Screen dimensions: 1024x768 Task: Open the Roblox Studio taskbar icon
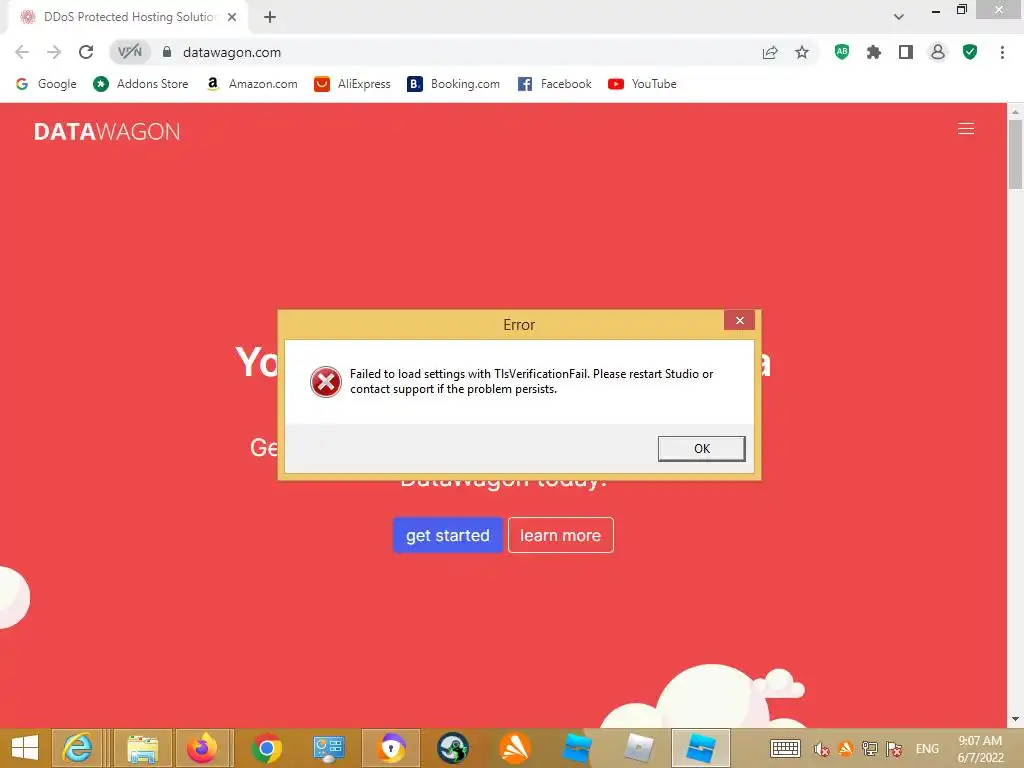point(577,748)
